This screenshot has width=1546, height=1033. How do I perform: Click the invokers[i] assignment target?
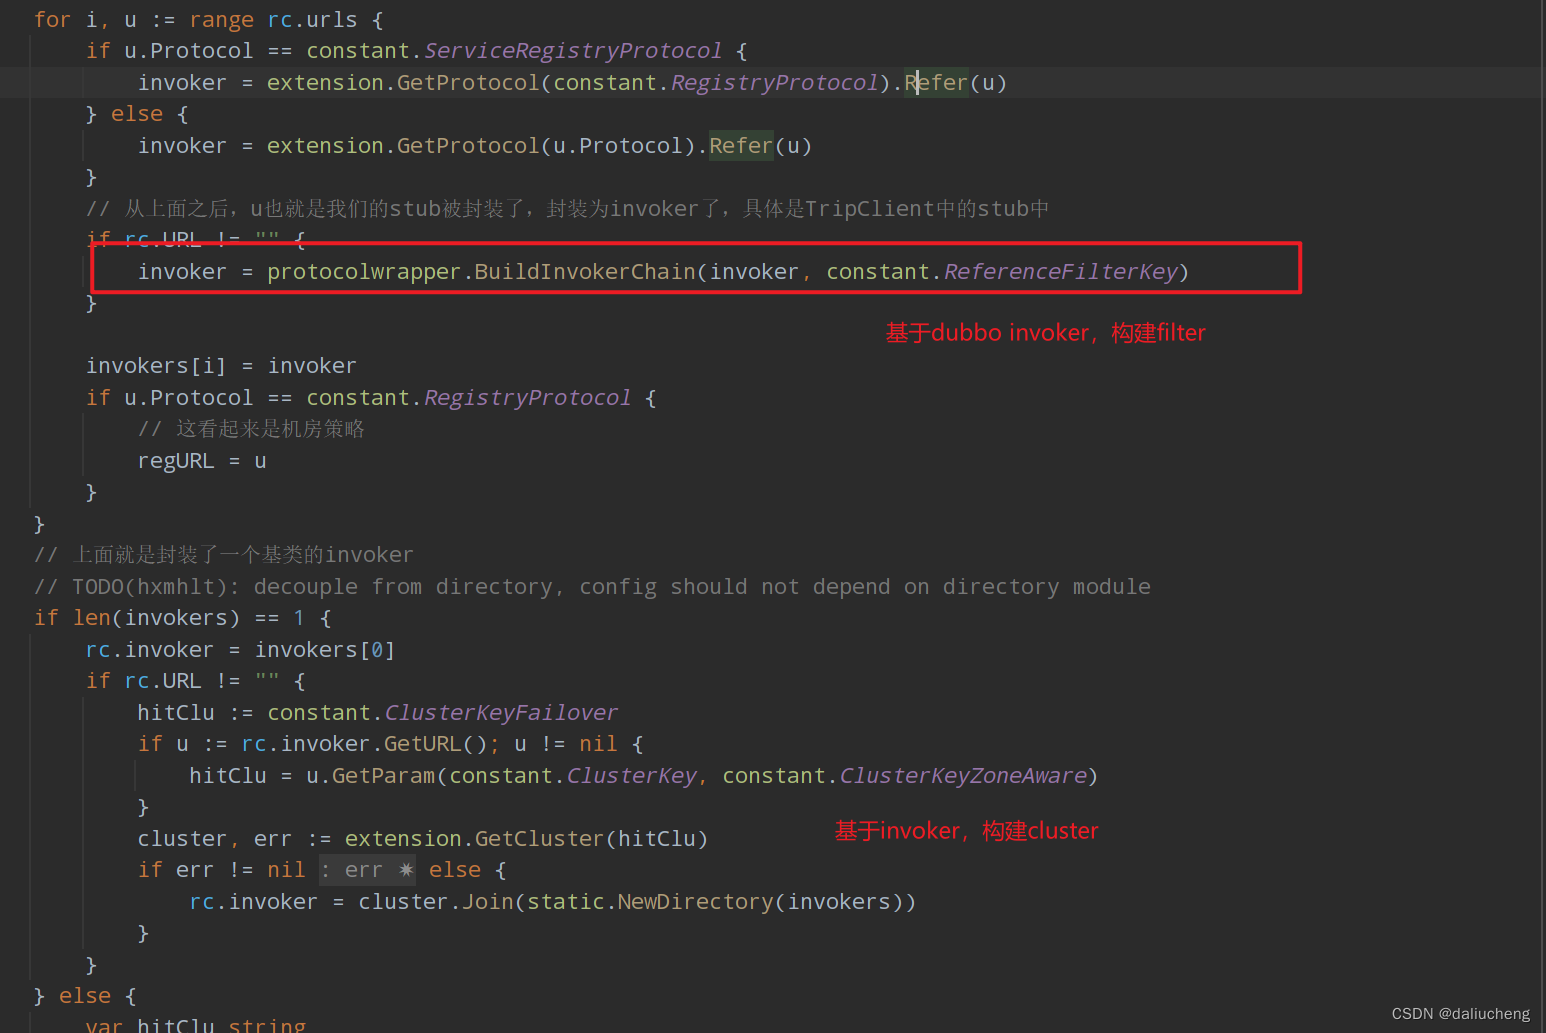pyautogui.click(x=156, y=366)
